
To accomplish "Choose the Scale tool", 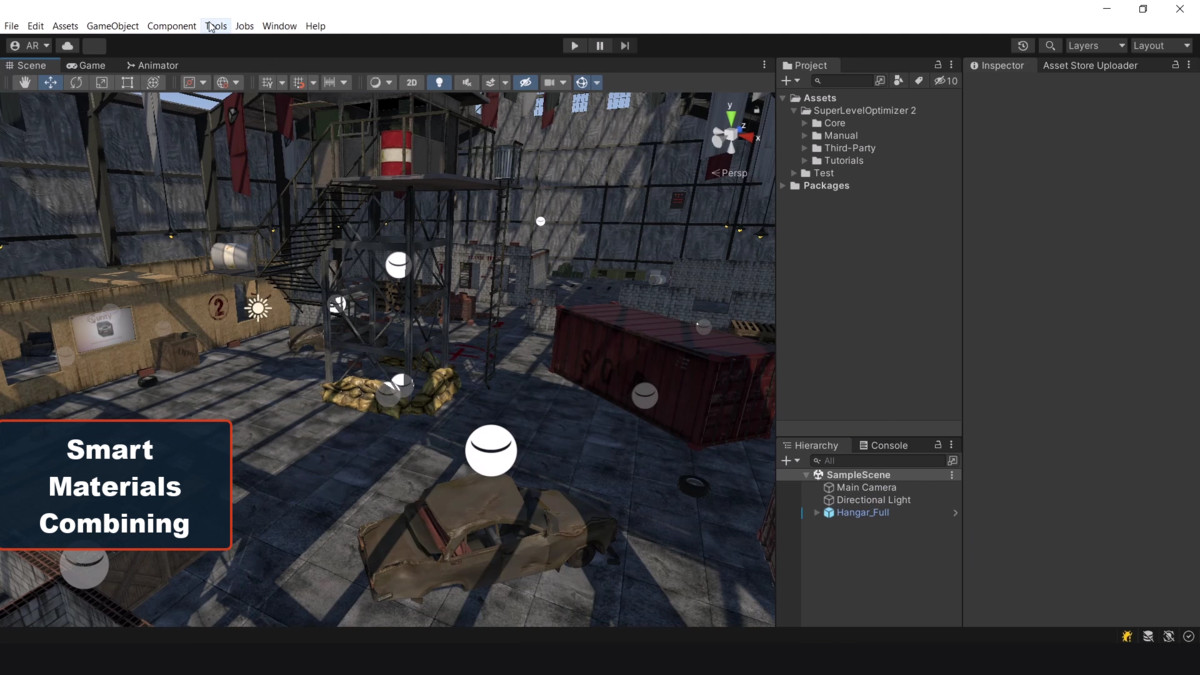I will coord(101,82).
